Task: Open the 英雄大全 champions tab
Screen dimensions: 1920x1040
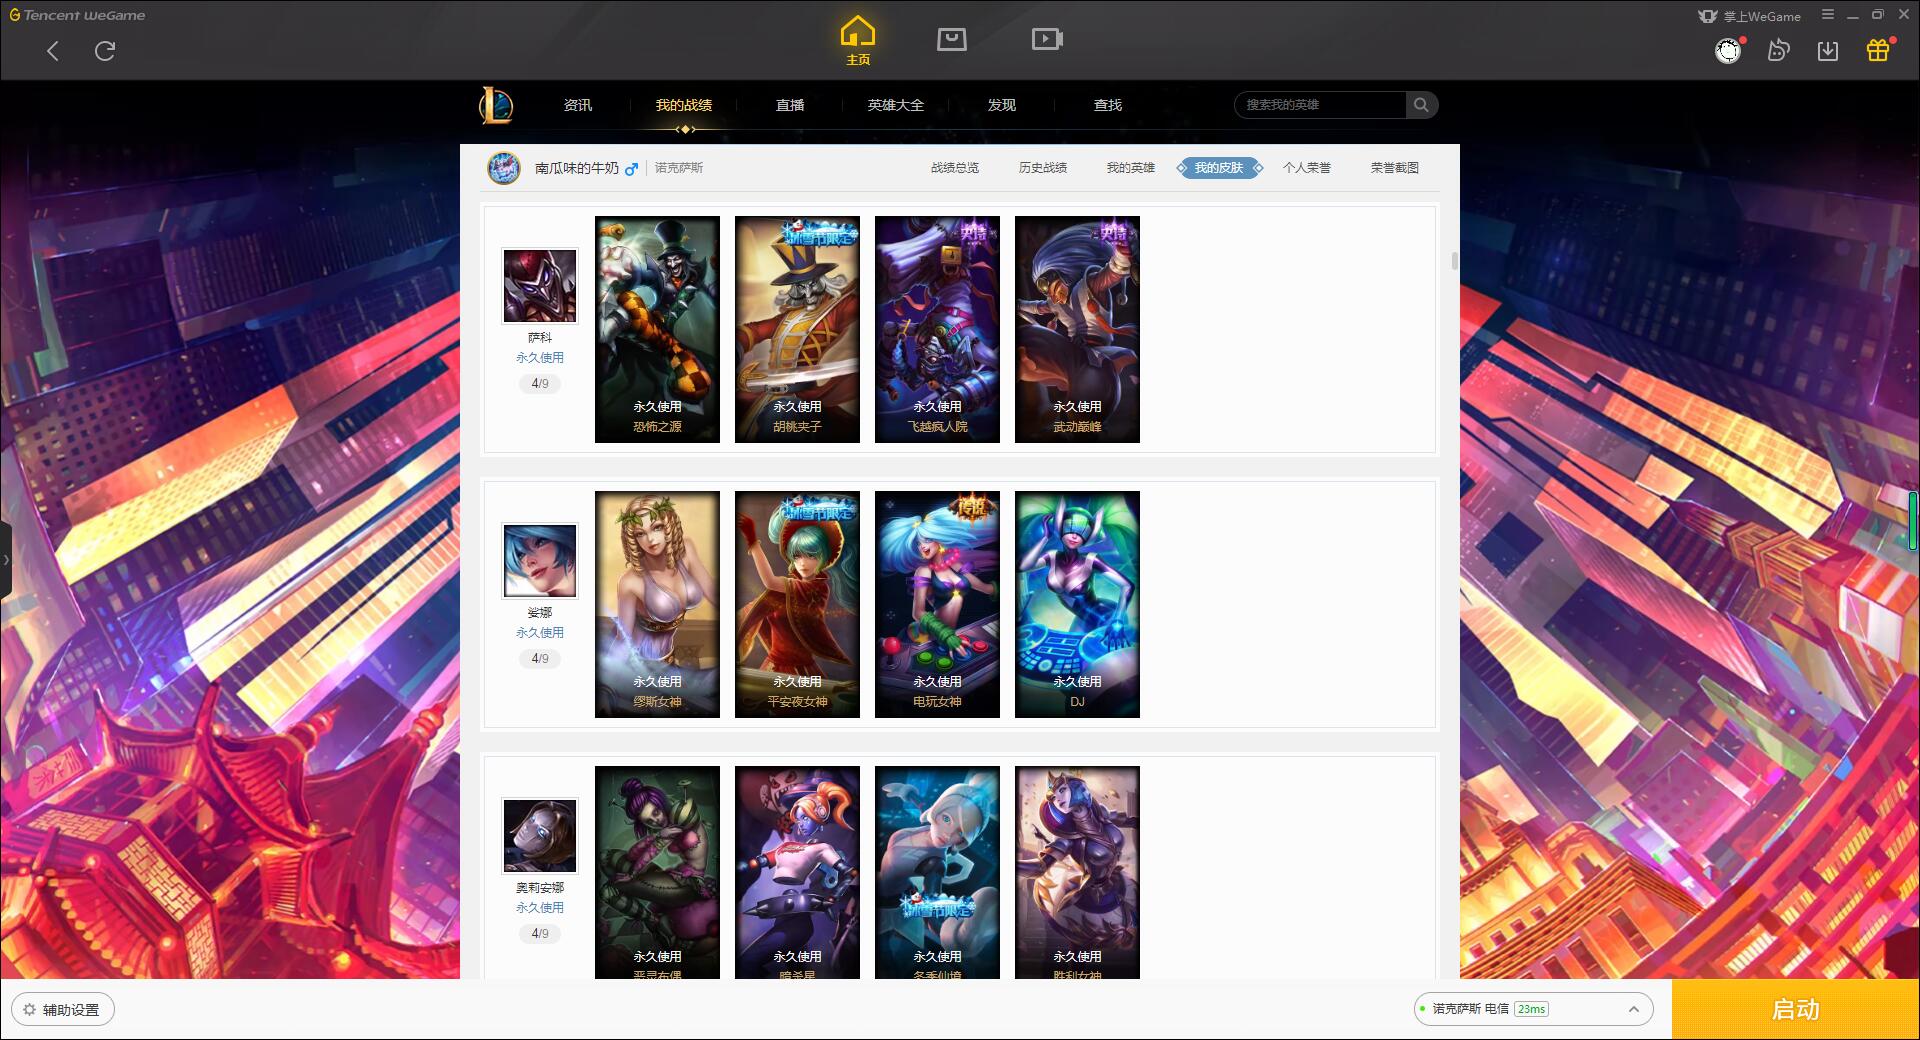Action: click(896, 105)
